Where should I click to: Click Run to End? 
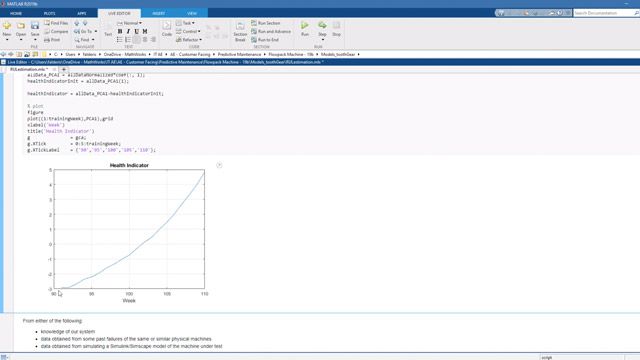coord(265,40)
